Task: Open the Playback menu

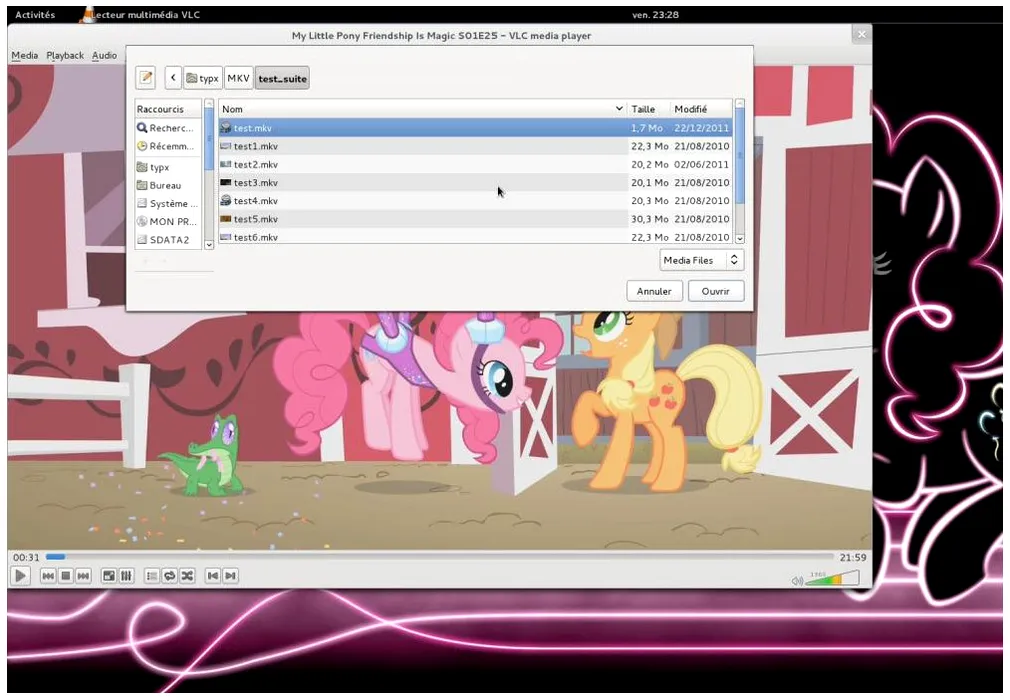Action: tap(65, 56)
